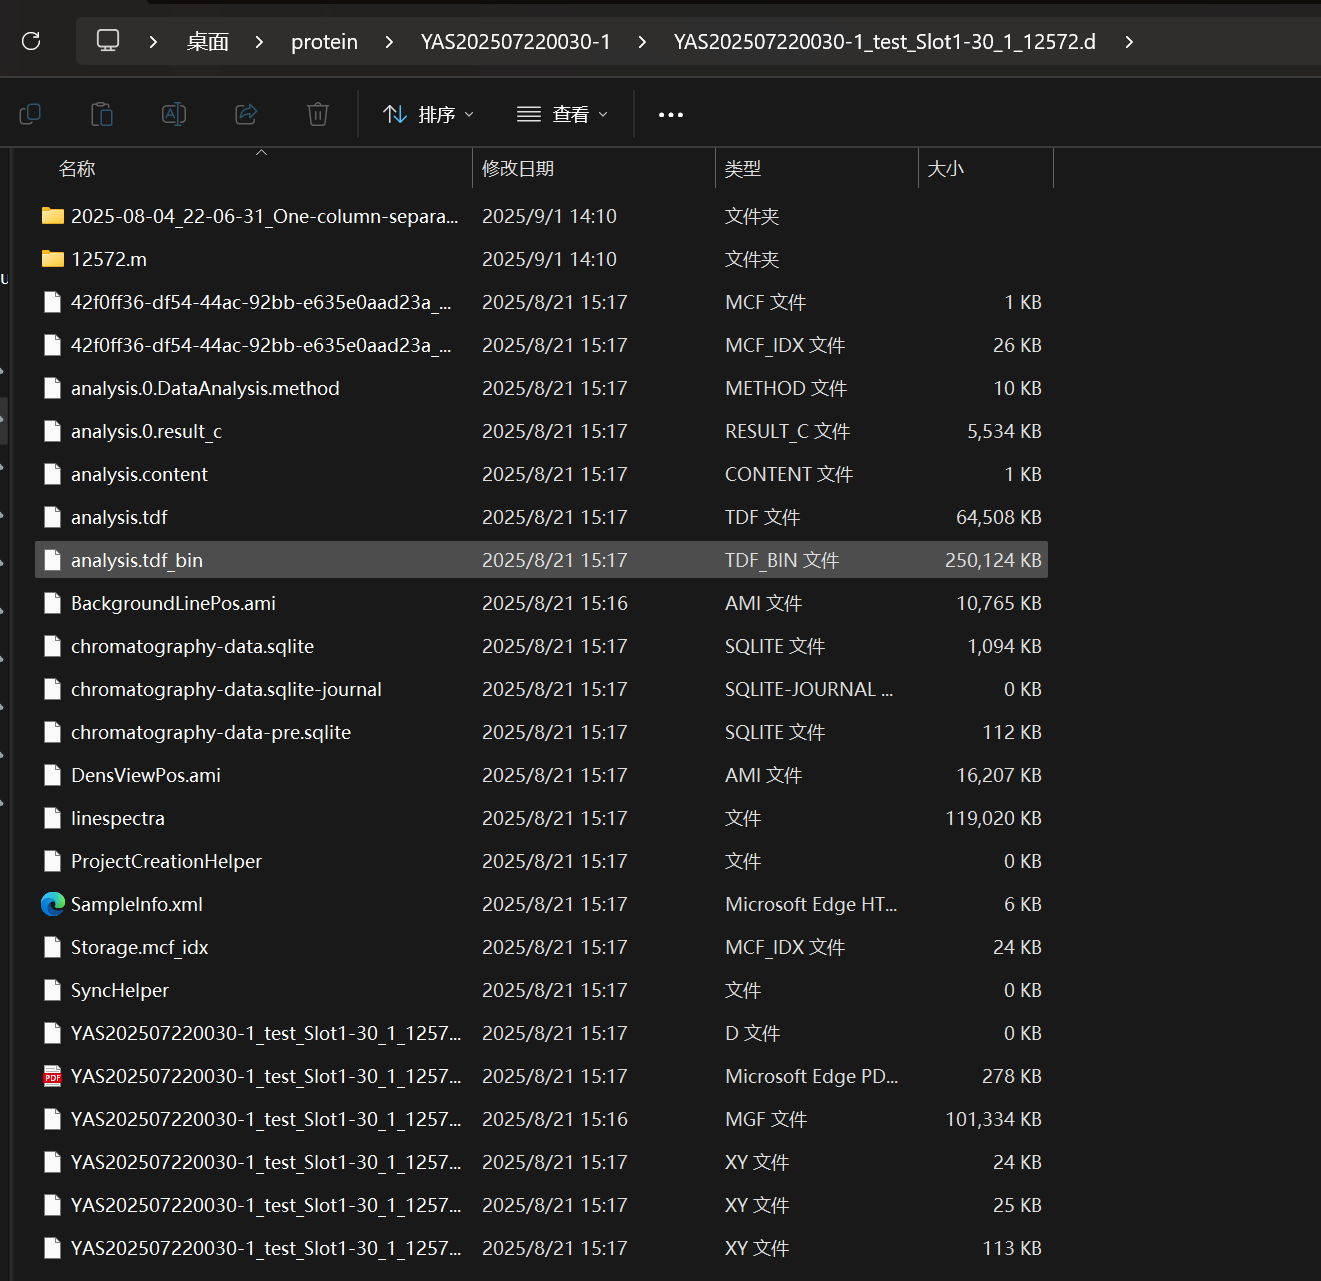Open the 查看 view dropdown
Screen dimensions: 1321x1281
pyautogui.click(x=563, y=114)
